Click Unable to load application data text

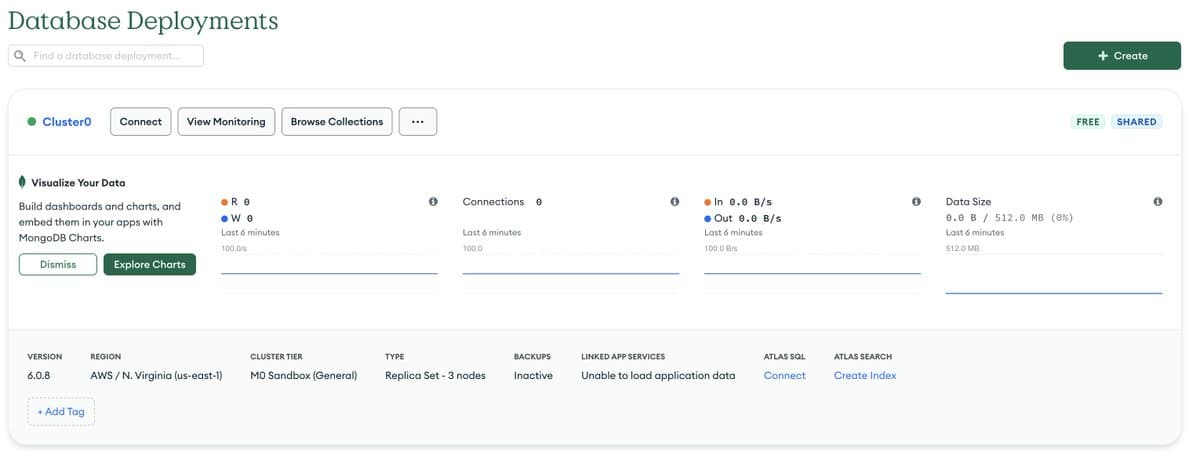[658, 376]
